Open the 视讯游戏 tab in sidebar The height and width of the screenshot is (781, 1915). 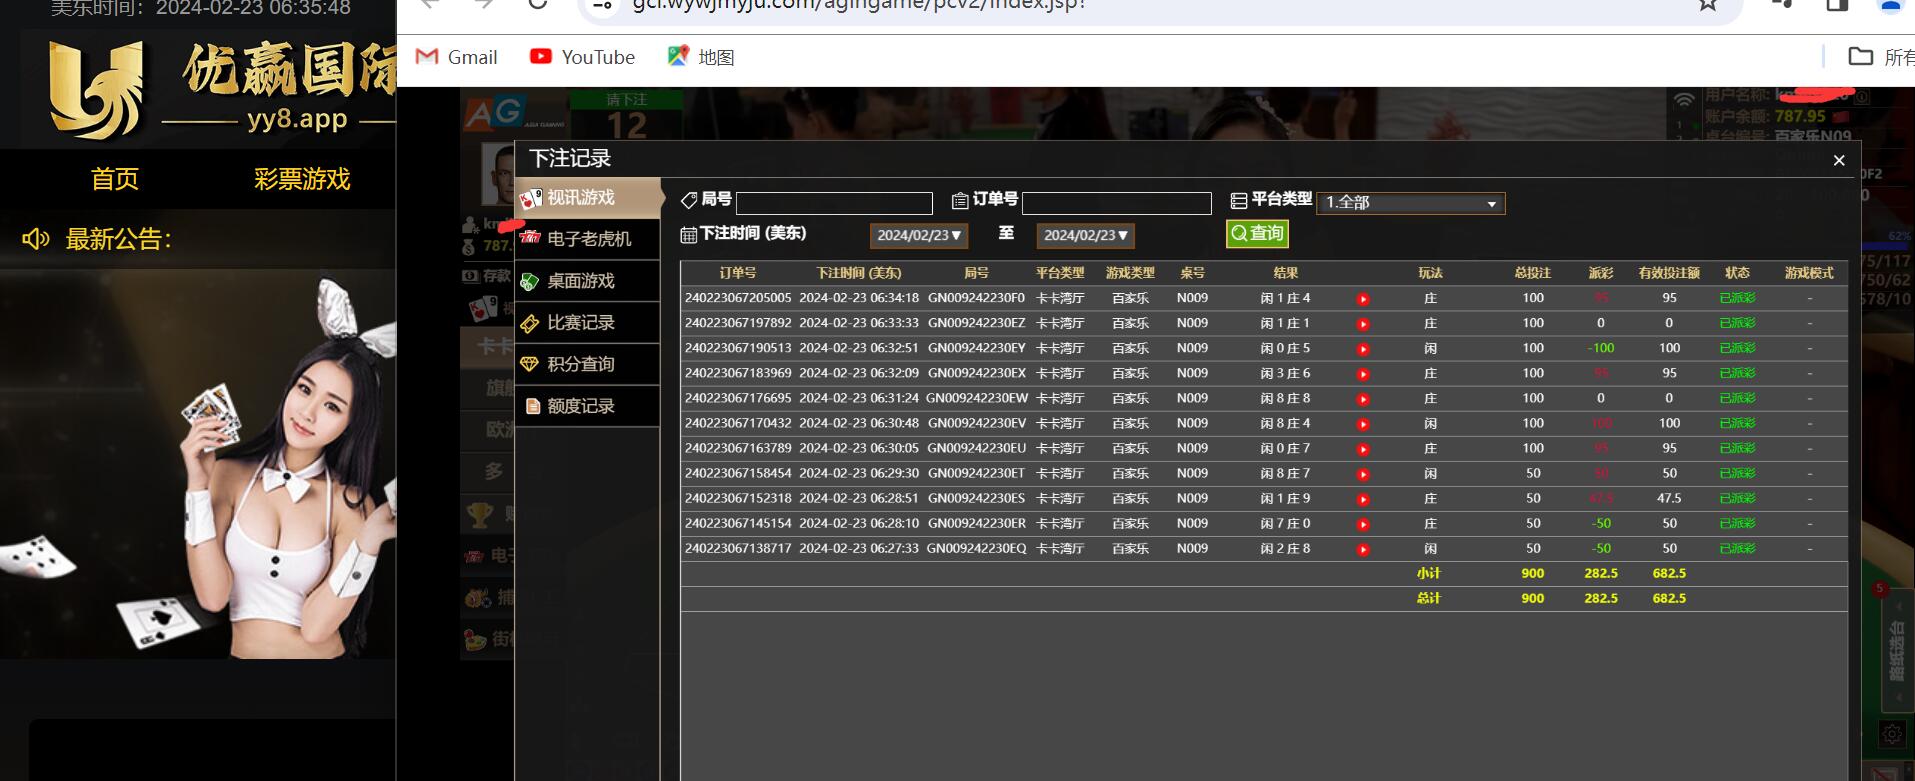[x=588, y=198]
